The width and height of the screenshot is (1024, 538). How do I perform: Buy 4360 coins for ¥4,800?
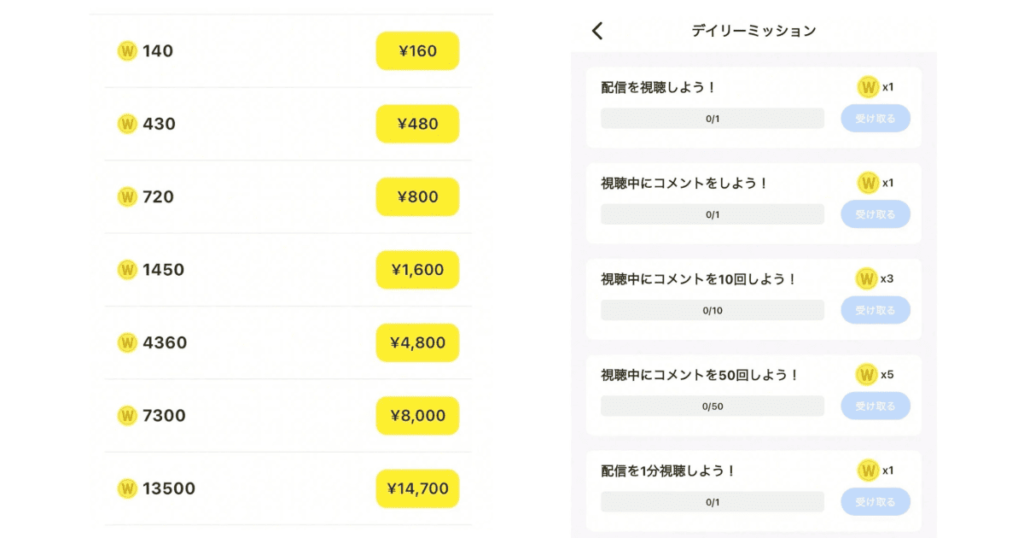coord(417,343)
